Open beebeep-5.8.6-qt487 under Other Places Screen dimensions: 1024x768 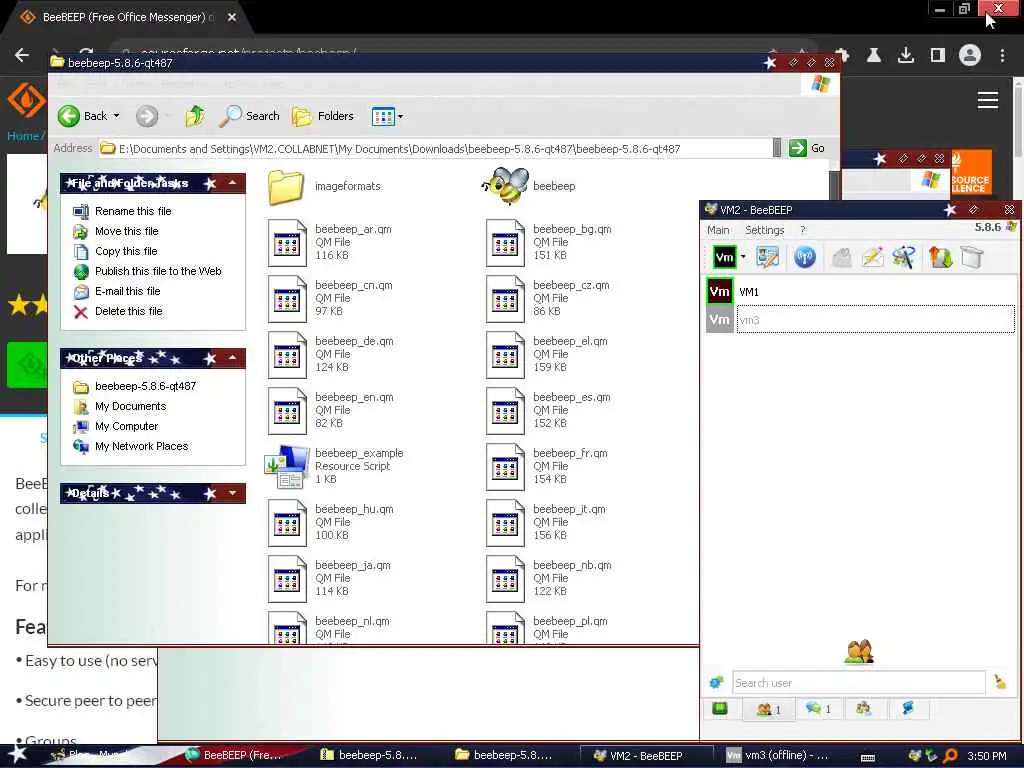(146, 386)
